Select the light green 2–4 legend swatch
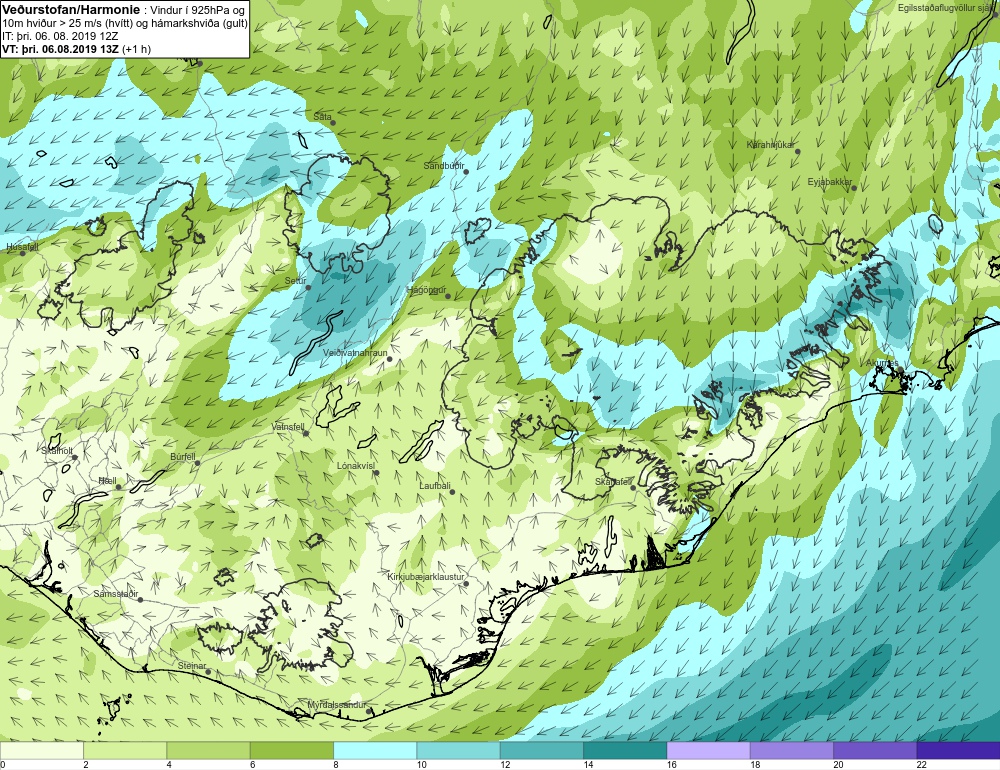This screenshot has width=1000, height=770. pyautogui.click(x=125, y=750)
